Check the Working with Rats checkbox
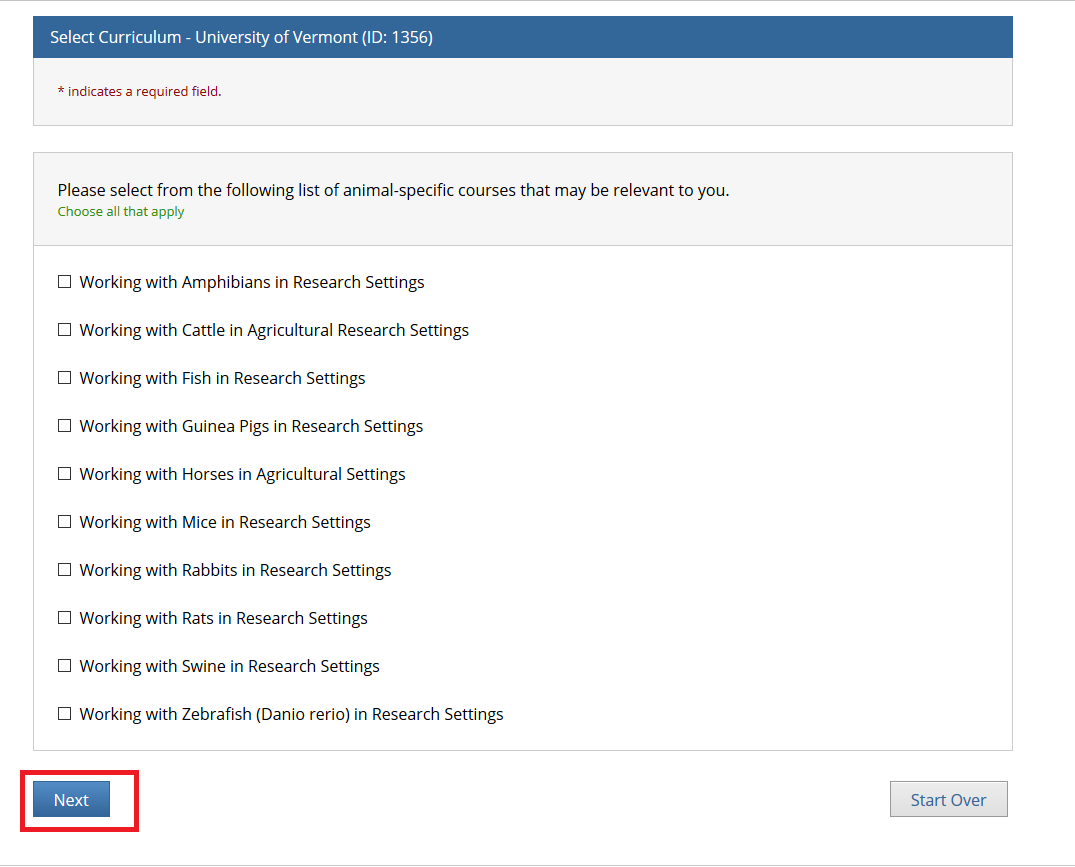 [65, 618]
